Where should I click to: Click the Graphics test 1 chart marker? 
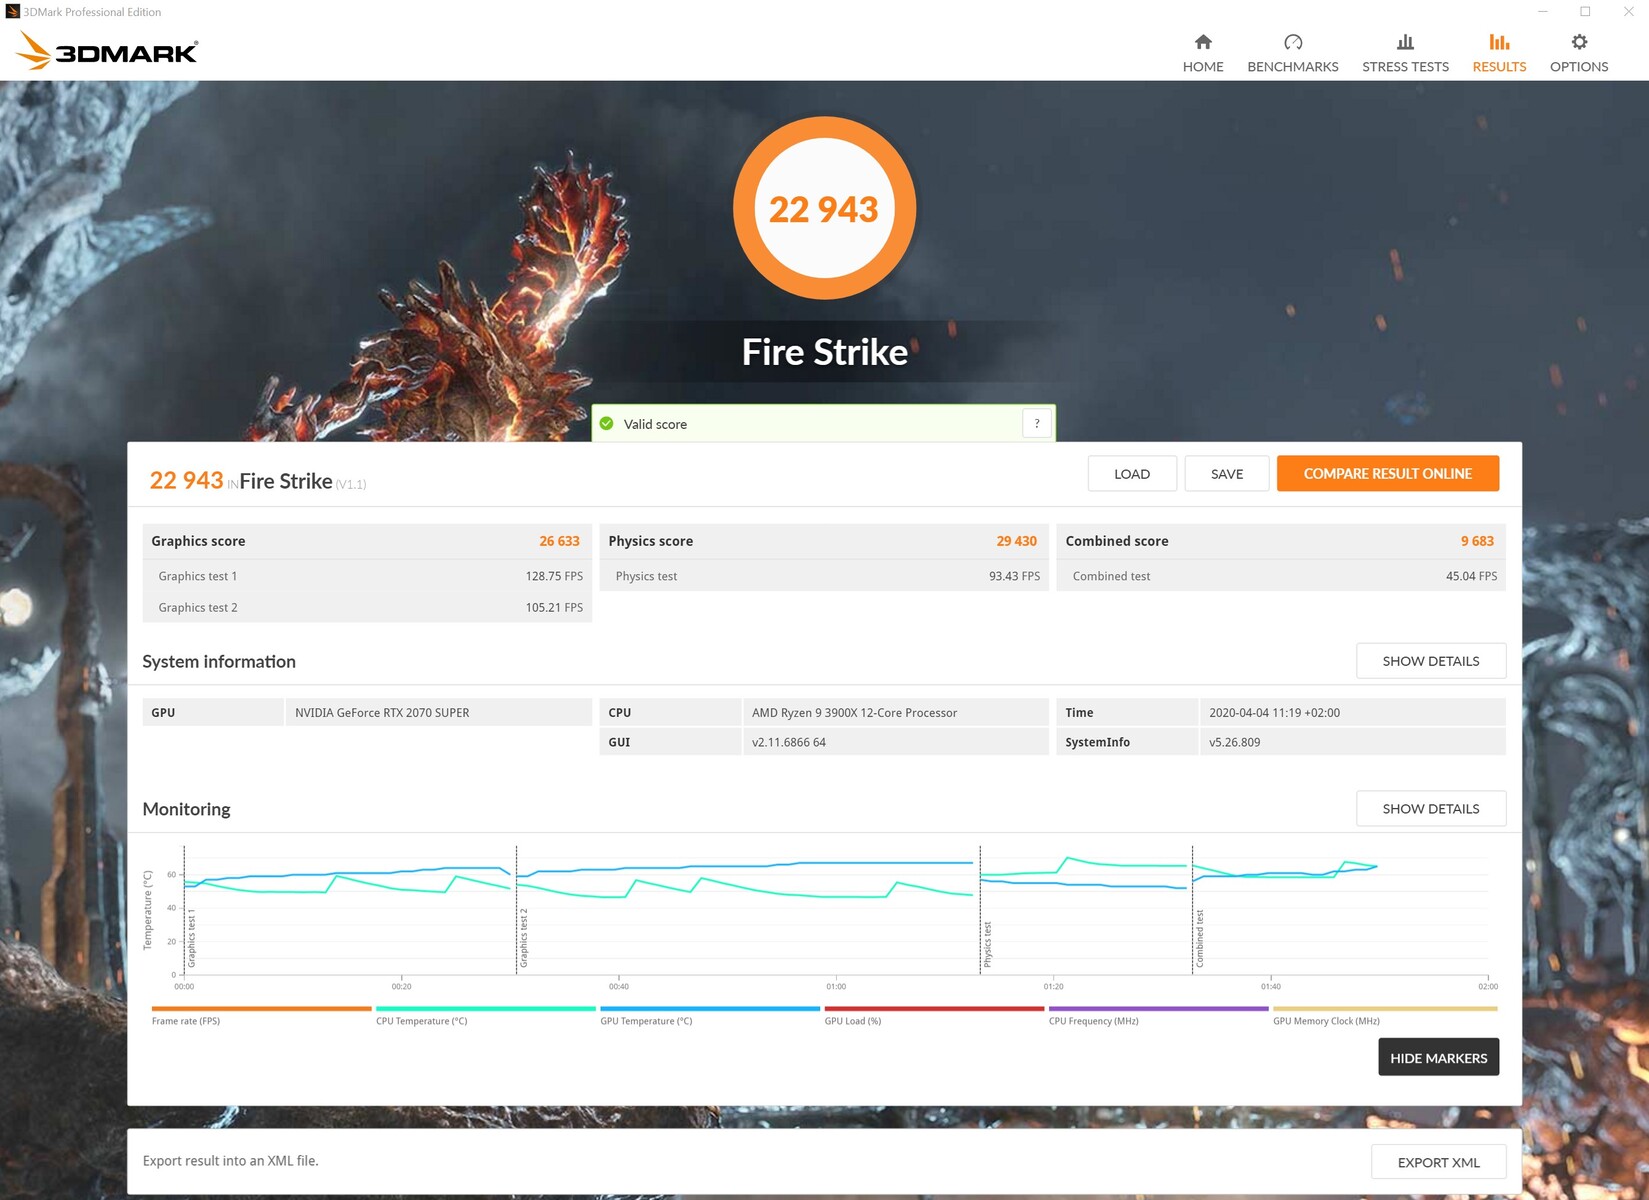(192, 938)
